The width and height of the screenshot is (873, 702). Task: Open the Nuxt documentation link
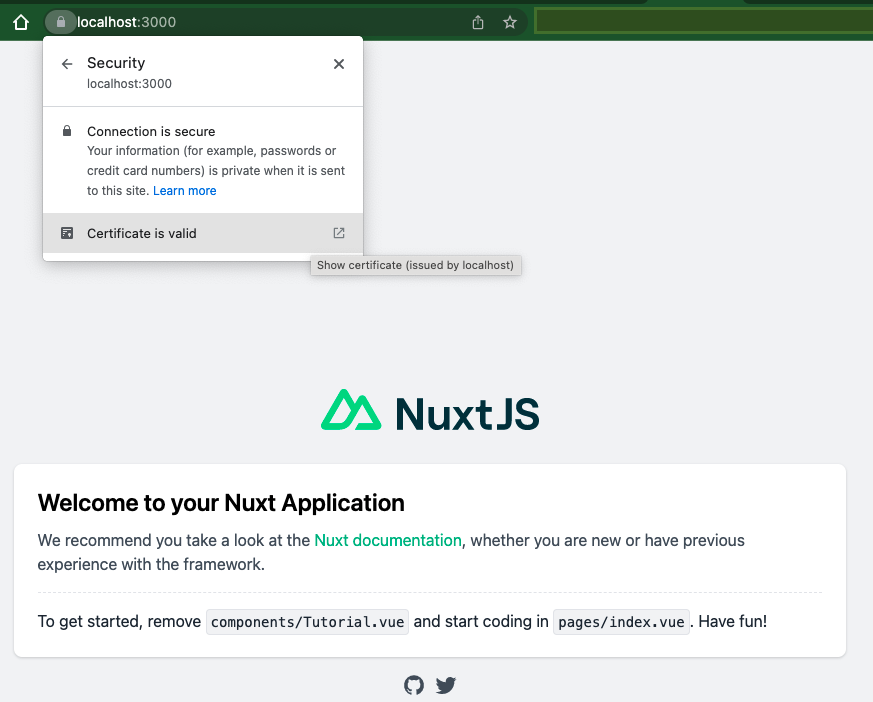pos(388,541)
